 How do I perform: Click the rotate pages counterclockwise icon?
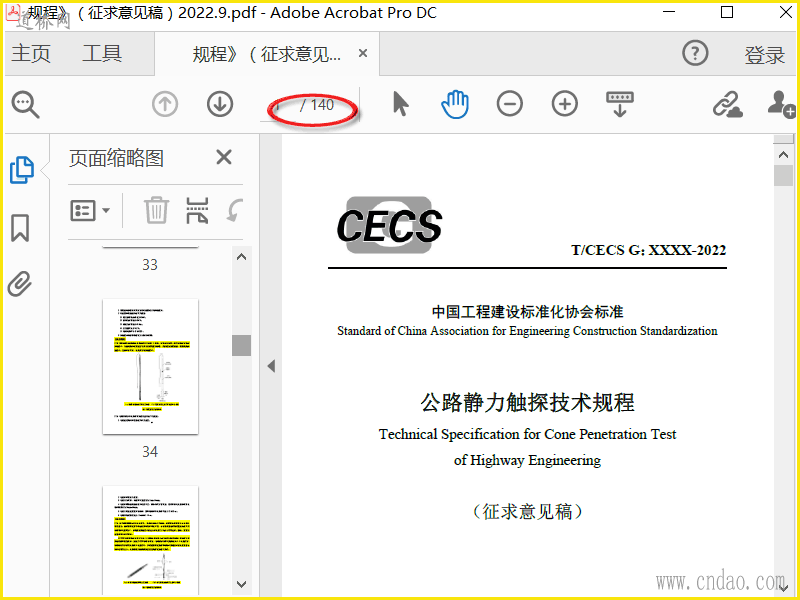click(235, 210)
